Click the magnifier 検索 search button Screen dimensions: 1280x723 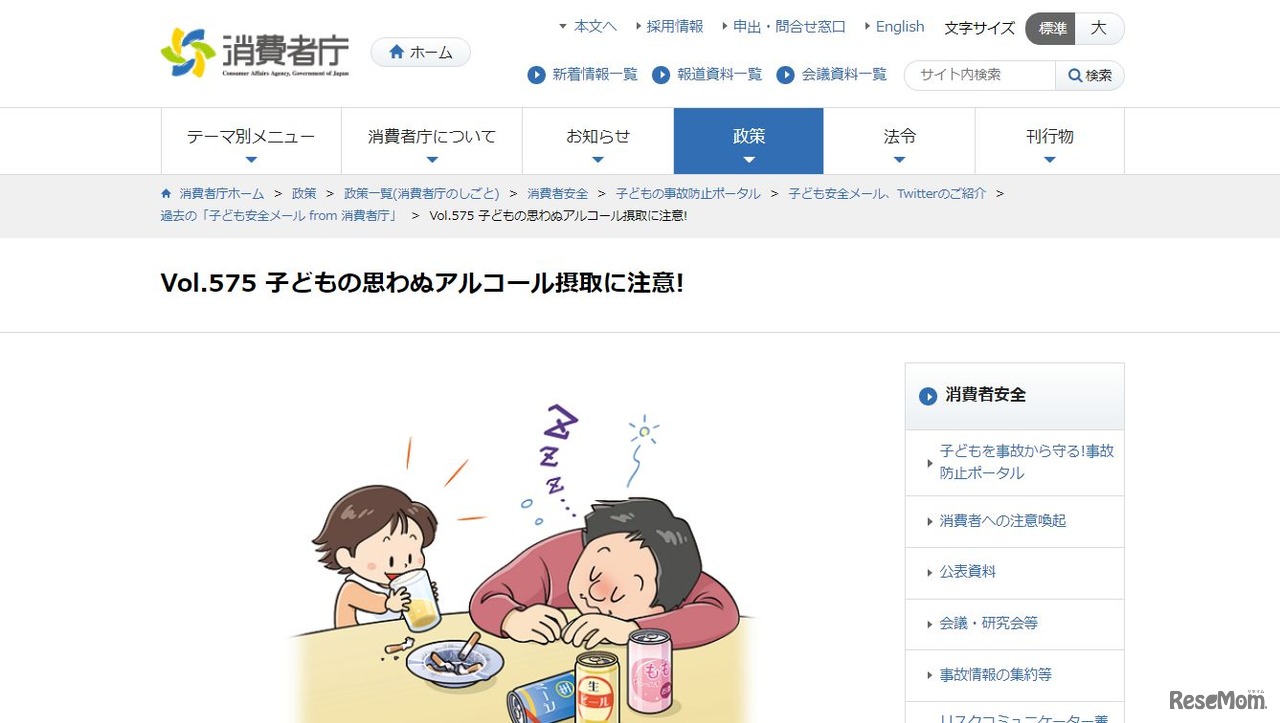(1090, 75)
